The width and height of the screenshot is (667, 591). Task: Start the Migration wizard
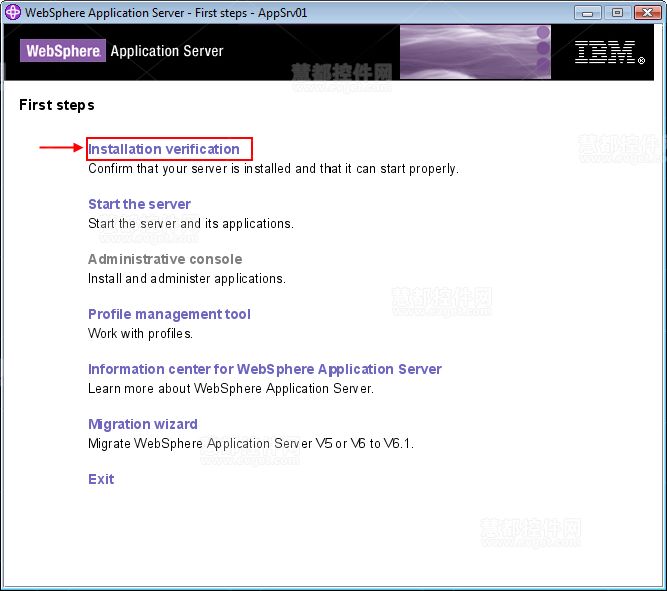click(143, 424)
